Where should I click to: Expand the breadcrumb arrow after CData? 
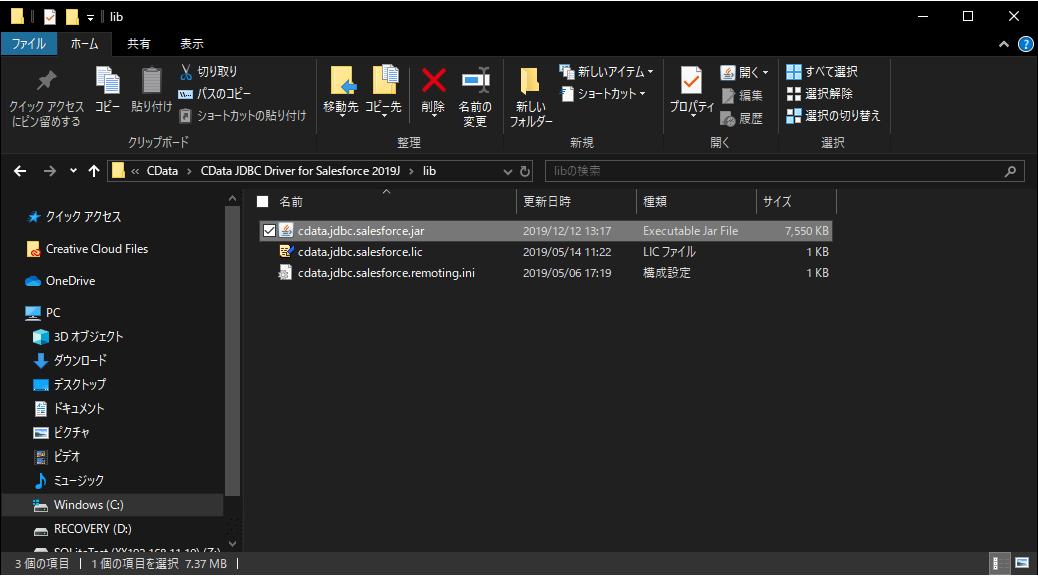click(189, 171)
